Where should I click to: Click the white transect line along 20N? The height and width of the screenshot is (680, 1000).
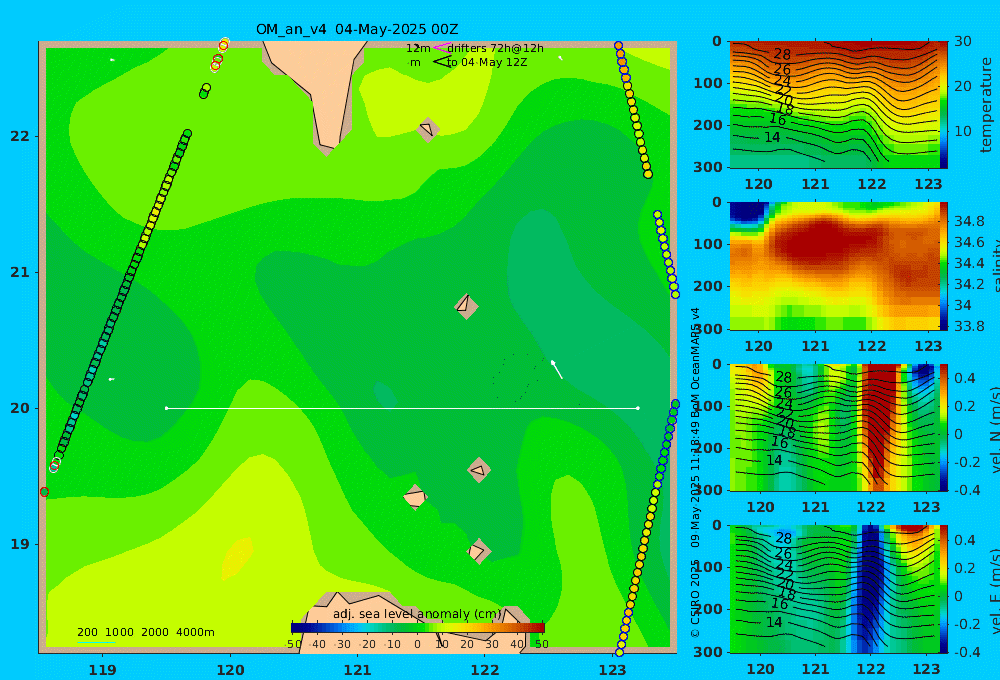click(x=402, y=408)
